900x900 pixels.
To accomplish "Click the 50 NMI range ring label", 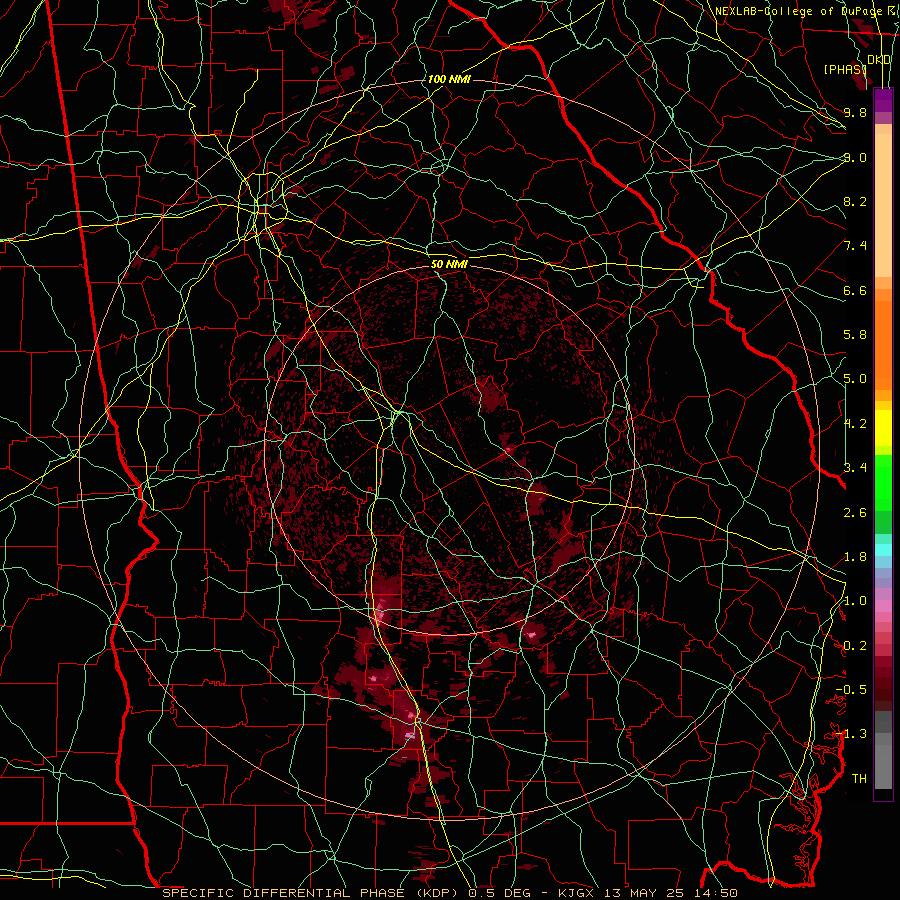I will pyautogui.click(x=449, y=264).
